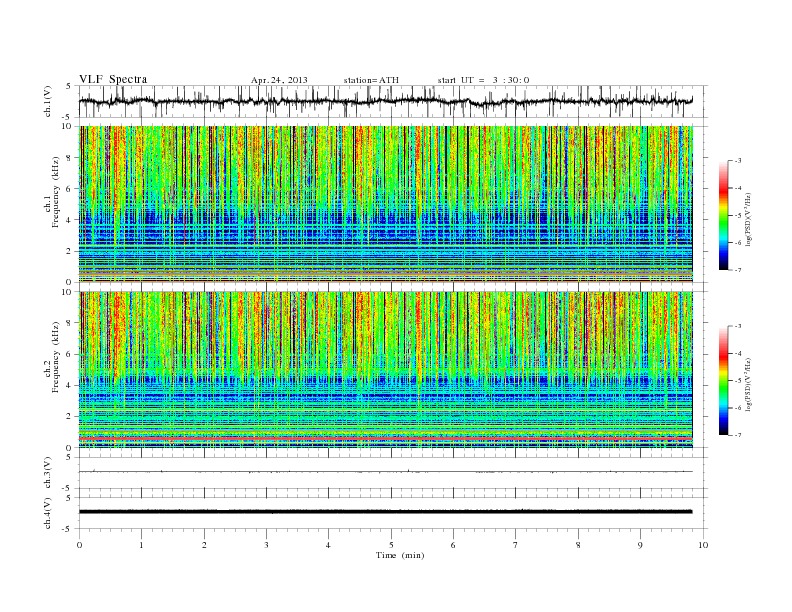Click the "log(PSD)(V²/Hz)" label beside ch.1 colorbar
Viewport: 792px width, 612px height.
click(x=748, y=219)
